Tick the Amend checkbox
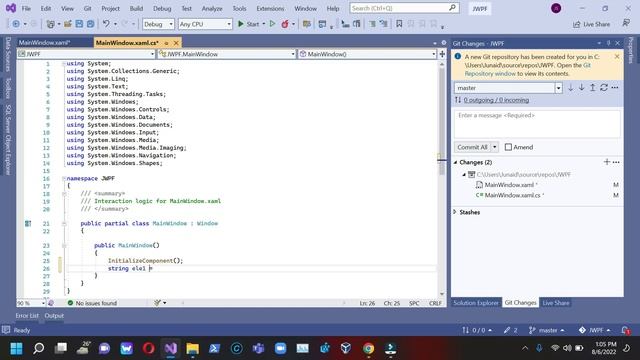The width and height of the screenshot is (640, 360). tap(508, 147)
